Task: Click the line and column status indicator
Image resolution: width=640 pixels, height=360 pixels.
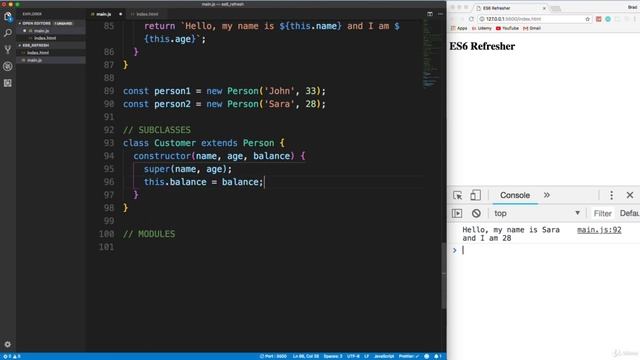Action: point(305,356)
